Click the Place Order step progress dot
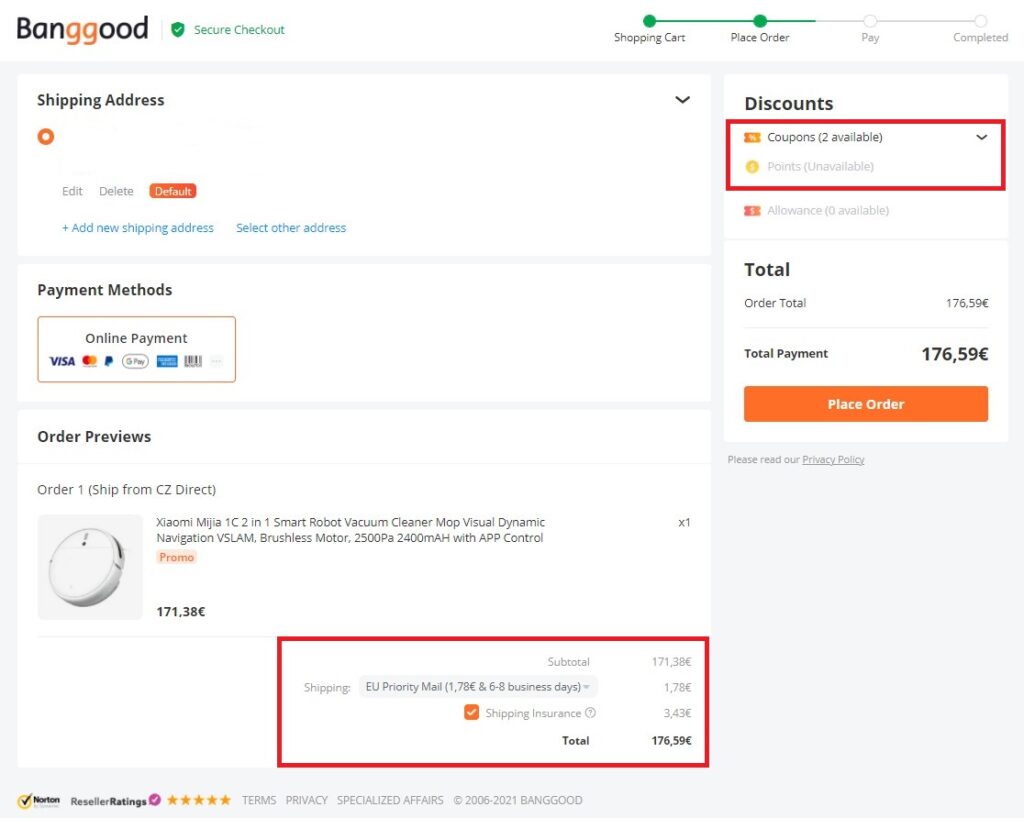The width and height of the screenshot is (1024, 818). 760,21
